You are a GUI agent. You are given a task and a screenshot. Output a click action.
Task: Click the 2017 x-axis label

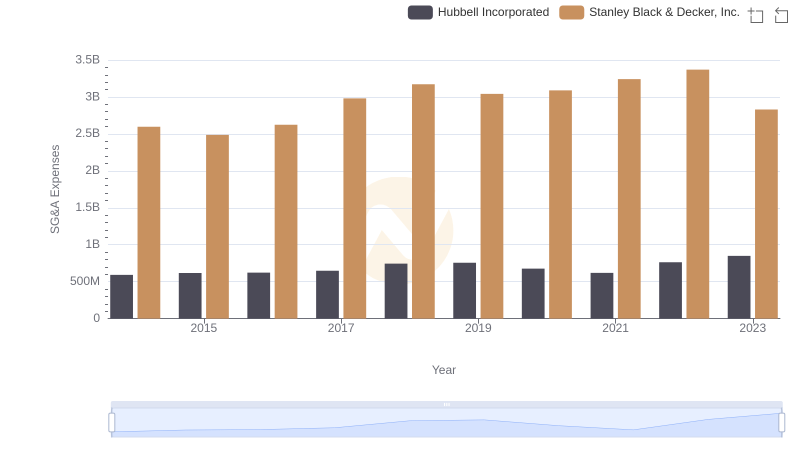pos(341,328)
